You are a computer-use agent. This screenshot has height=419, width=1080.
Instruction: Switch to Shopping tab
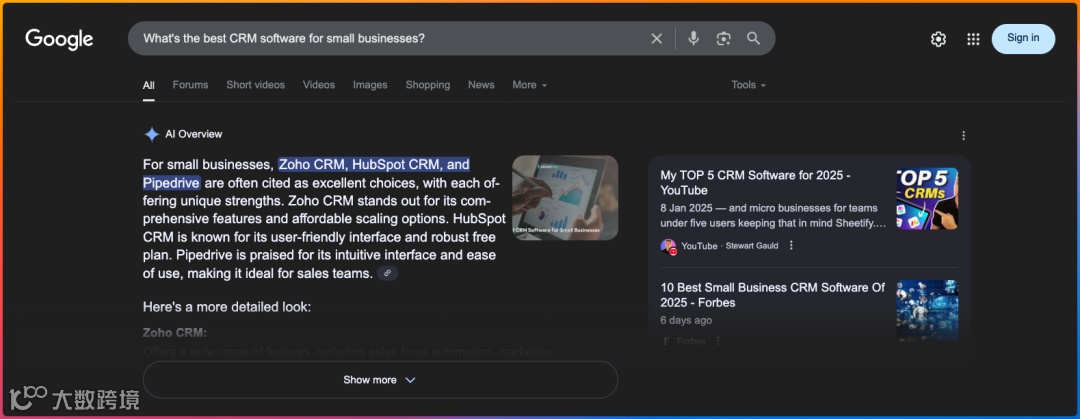(428, 85)
